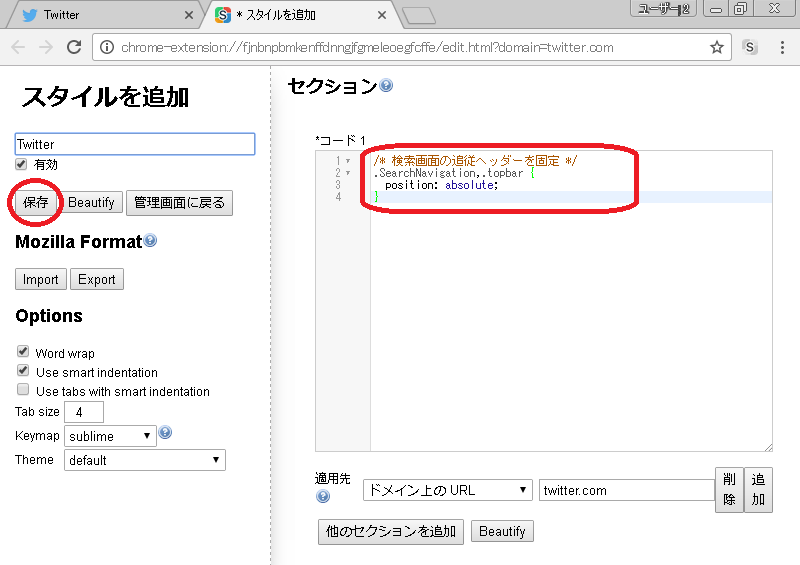800x565 pixels.
Task: Click line number 4 in editor gutter
Action: tap(338, 197)
